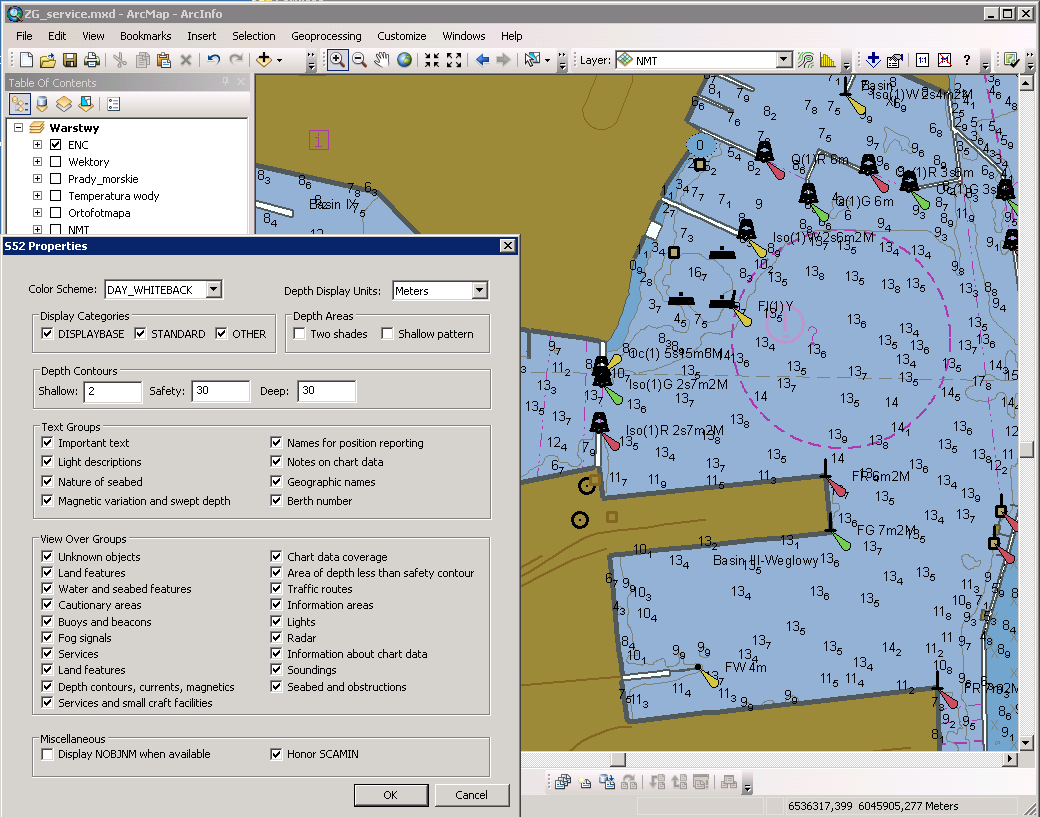Click the Add Data plus icon
Screen dimensions: 1040x817
coord(264,60)
